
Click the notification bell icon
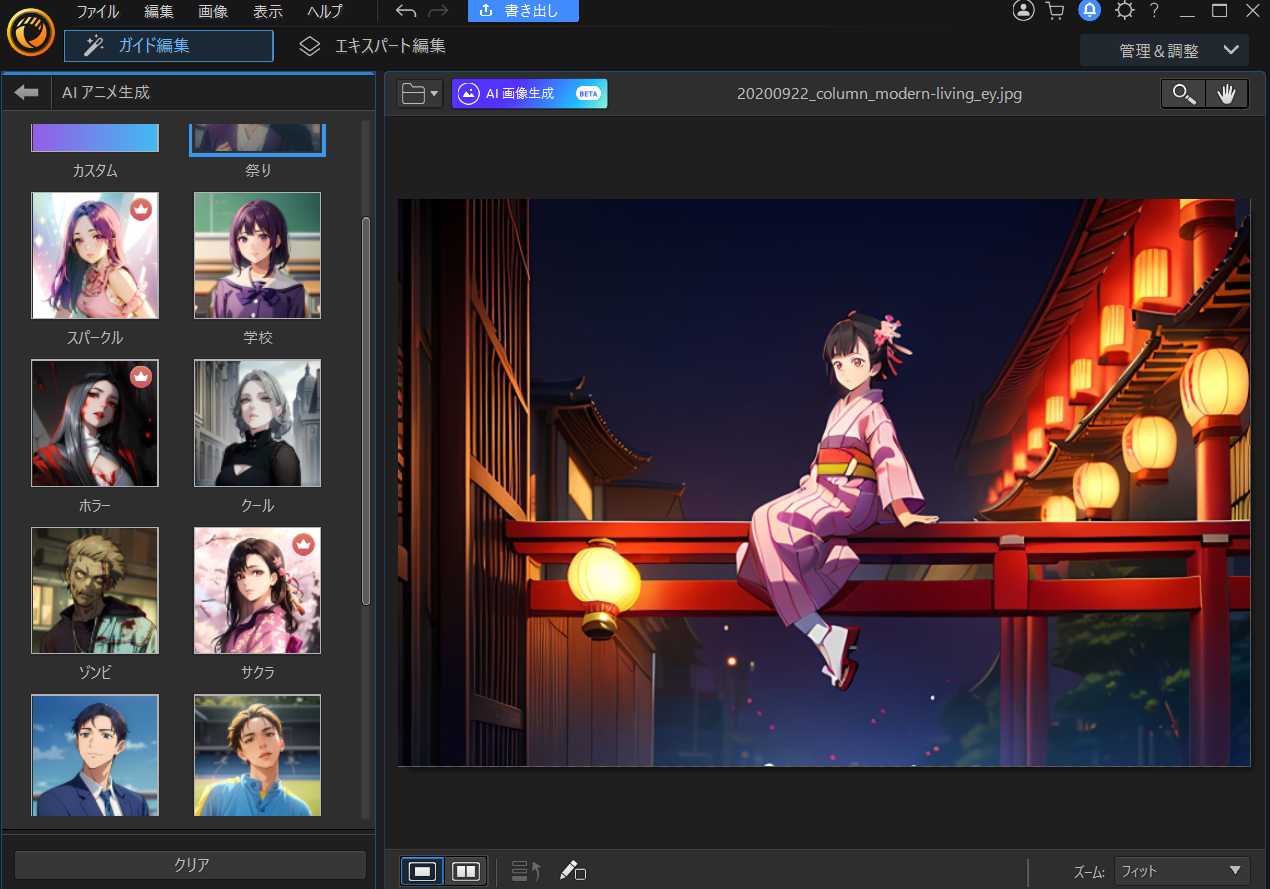click(x=1089, y=11)
